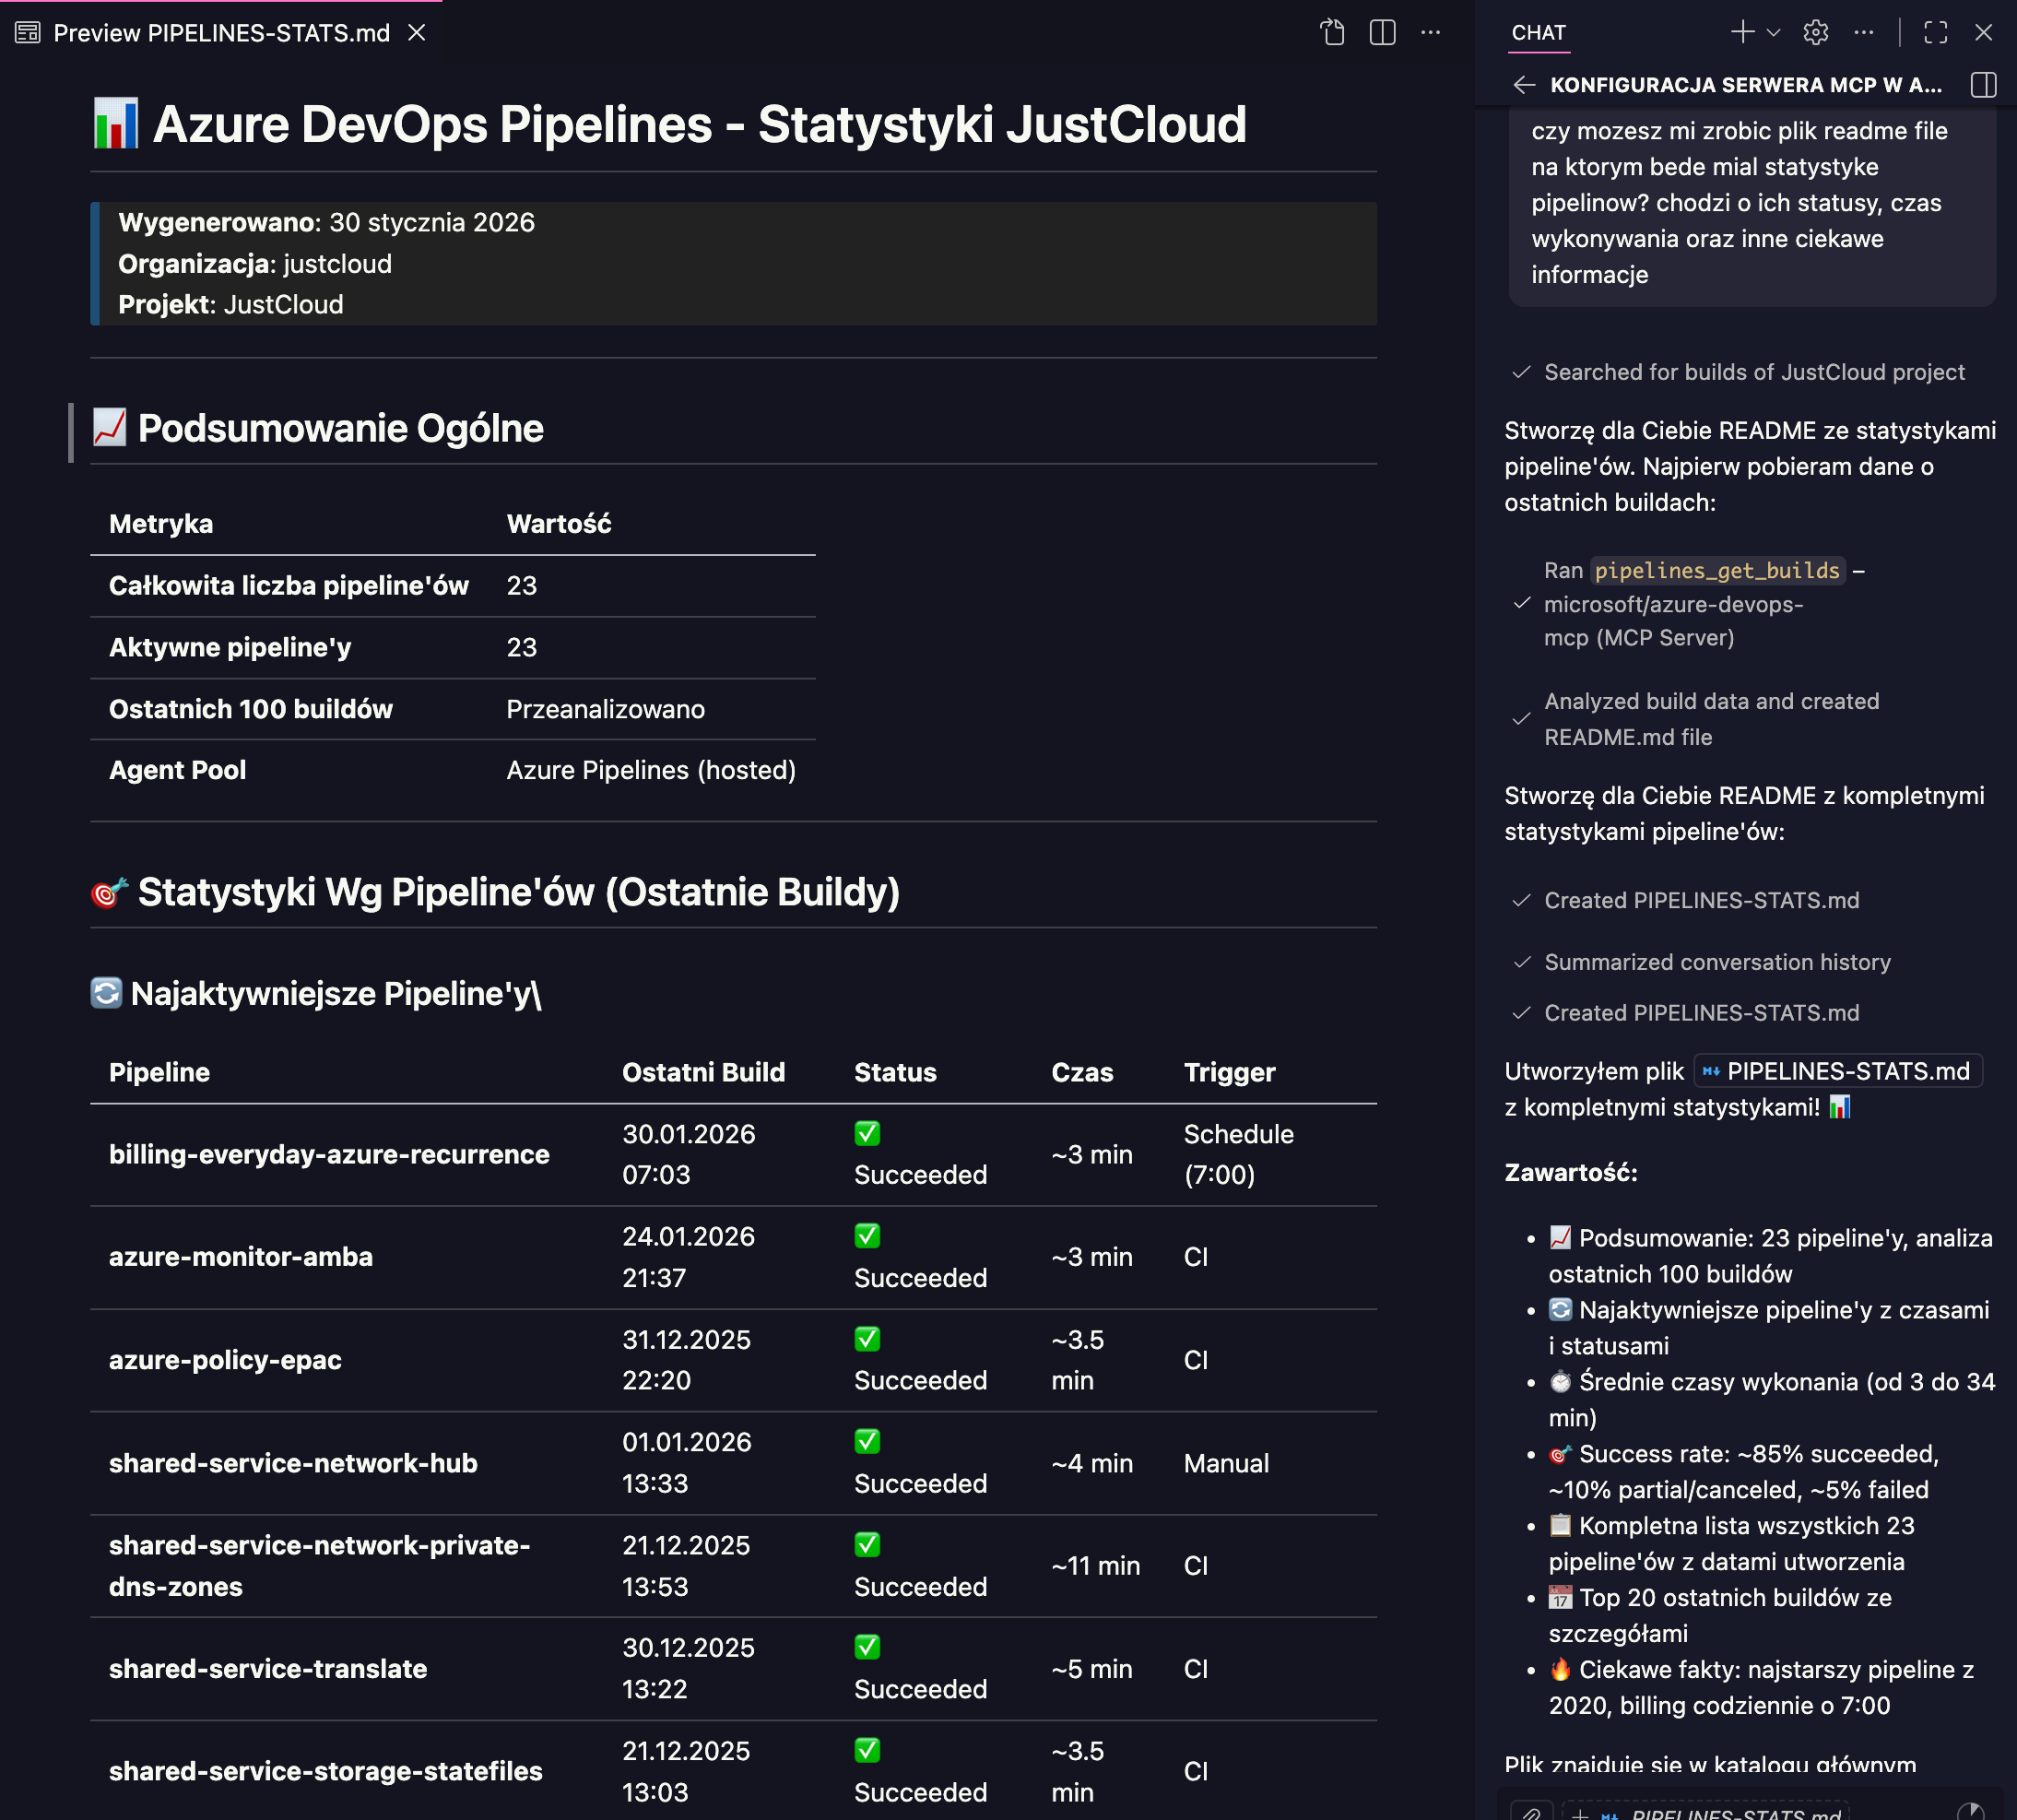Expand the new chat dropdown chevron

(x=1773, y=32)
